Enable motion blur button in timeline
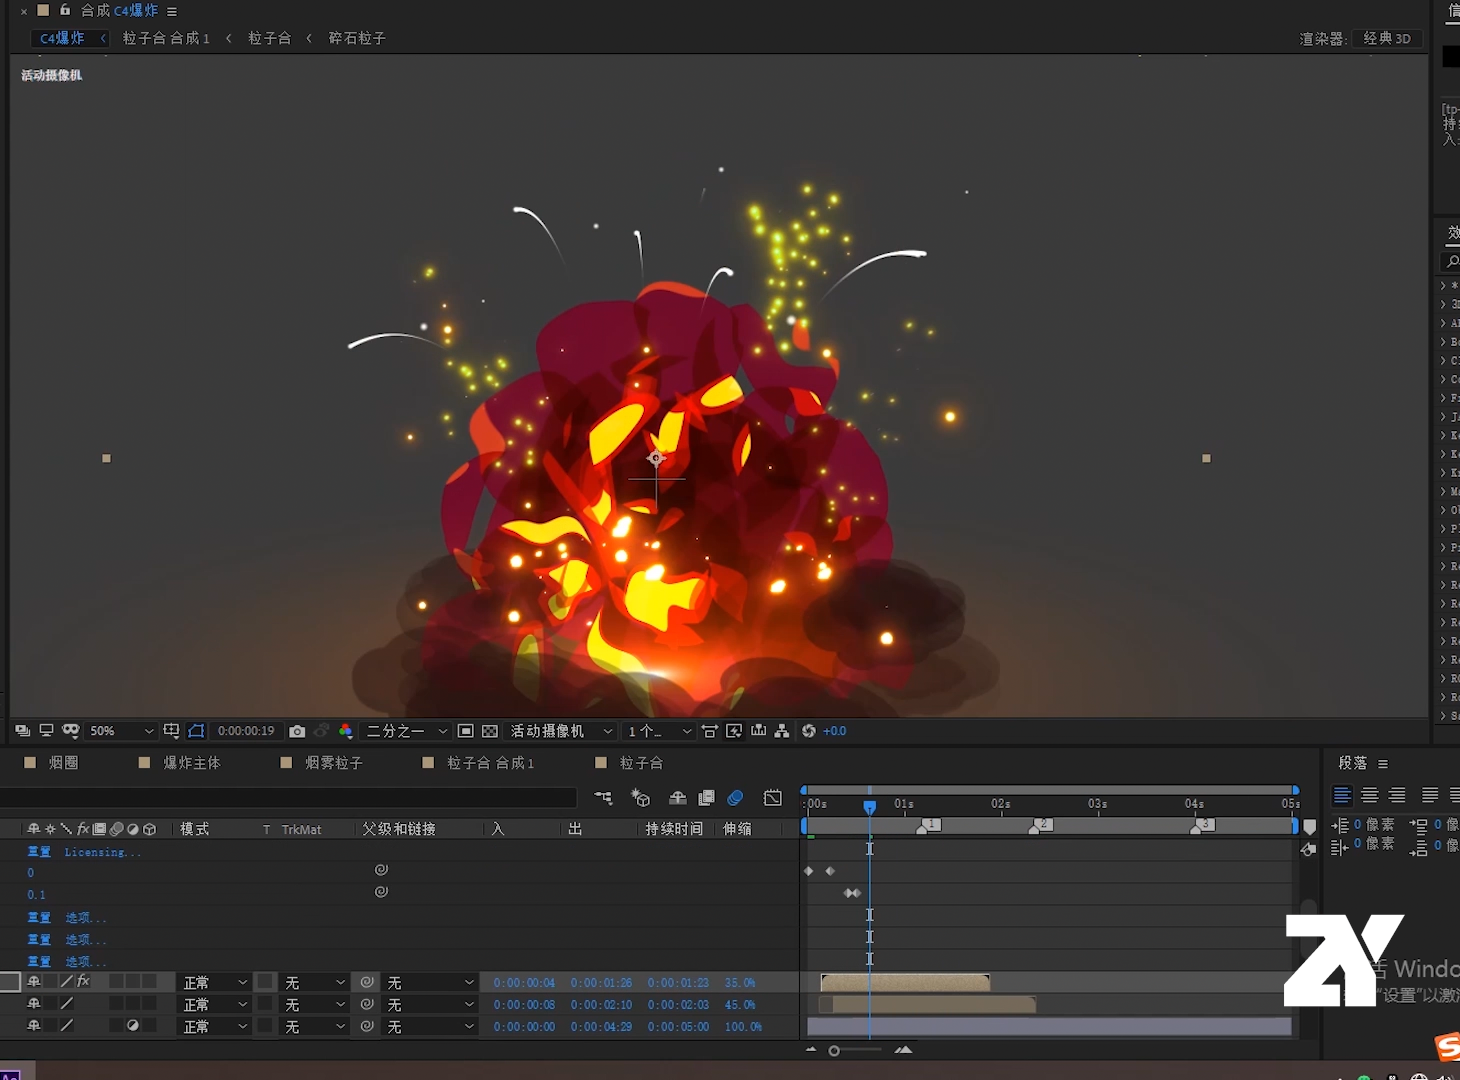 click(x=735, y=798)
